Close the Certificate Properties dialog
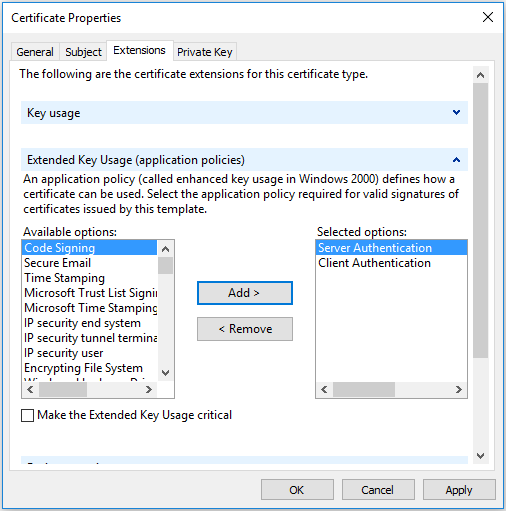506x511 pixels. click(488, 17)
